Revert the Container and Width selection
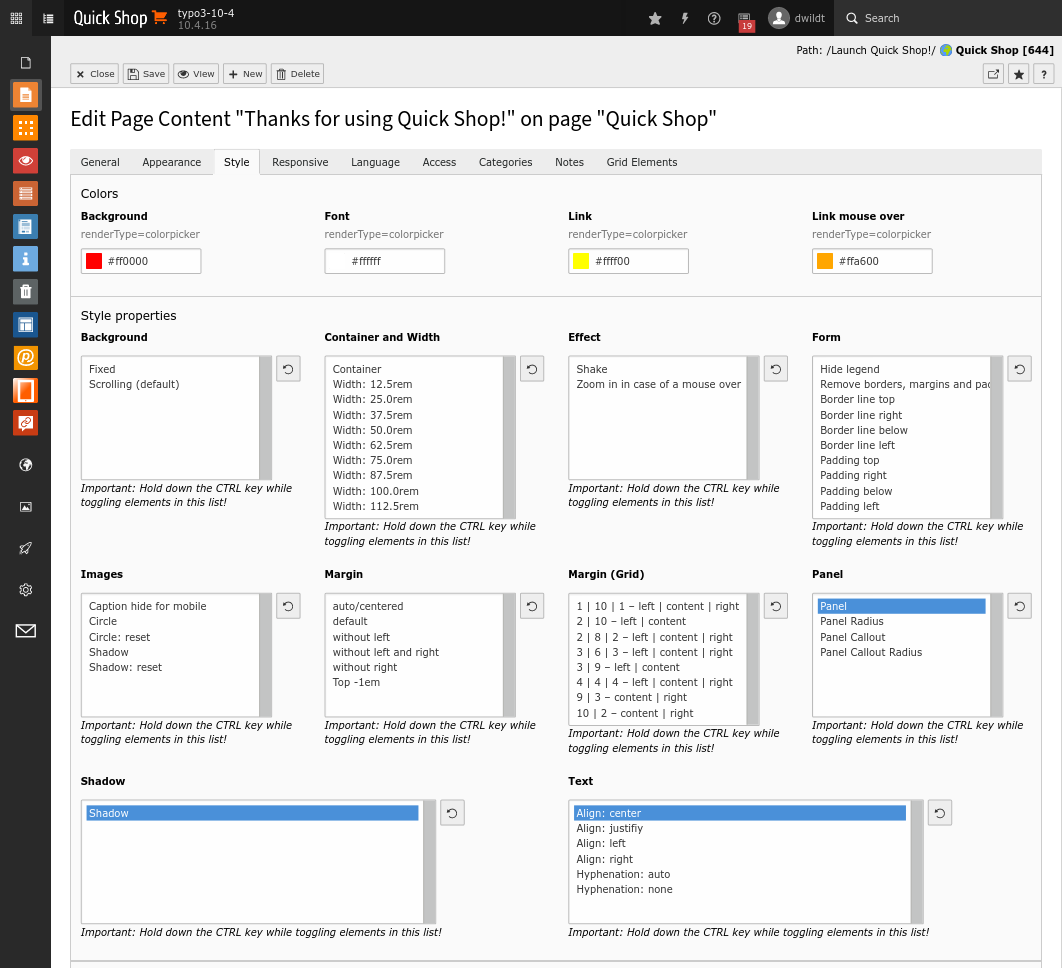The height and width of the screenshot is (968, 1062). point(532,369)
